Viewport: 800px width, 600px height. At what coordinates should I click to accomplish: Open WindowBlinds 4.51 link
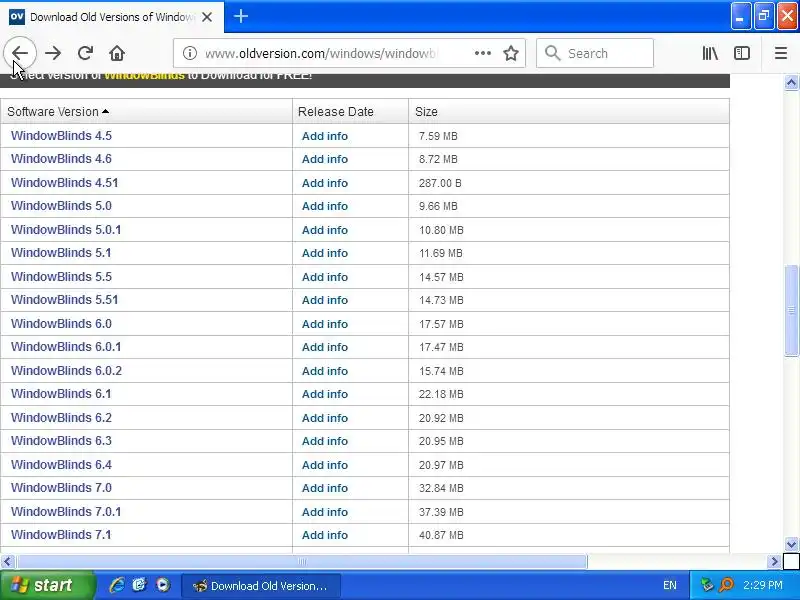point(64,183)
